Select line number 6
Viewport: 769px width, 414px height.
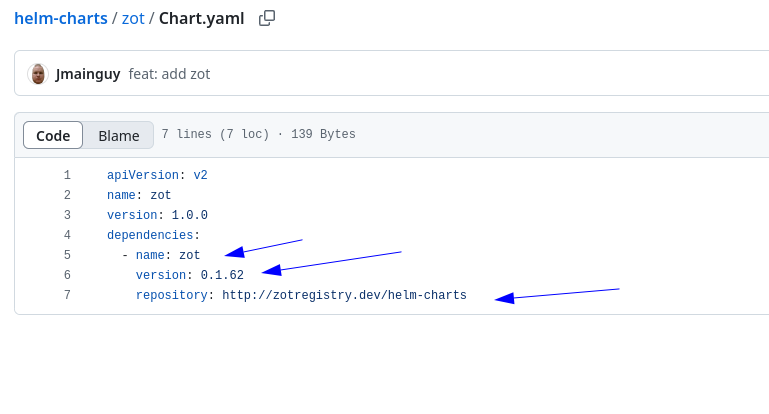click(x=67, y=275)
